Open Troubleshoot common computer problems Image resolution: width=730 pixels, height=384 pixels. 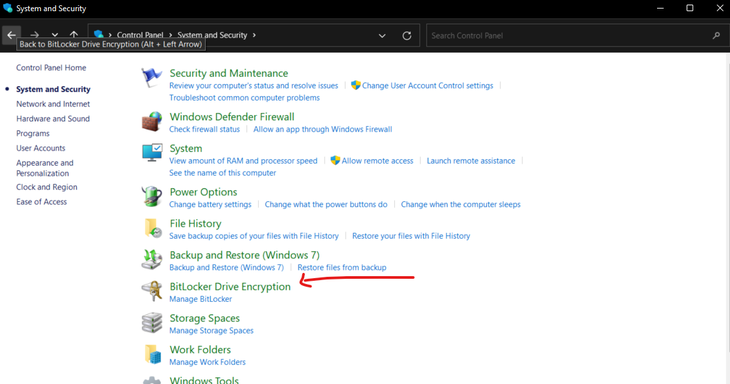click(x=244, y=98)
